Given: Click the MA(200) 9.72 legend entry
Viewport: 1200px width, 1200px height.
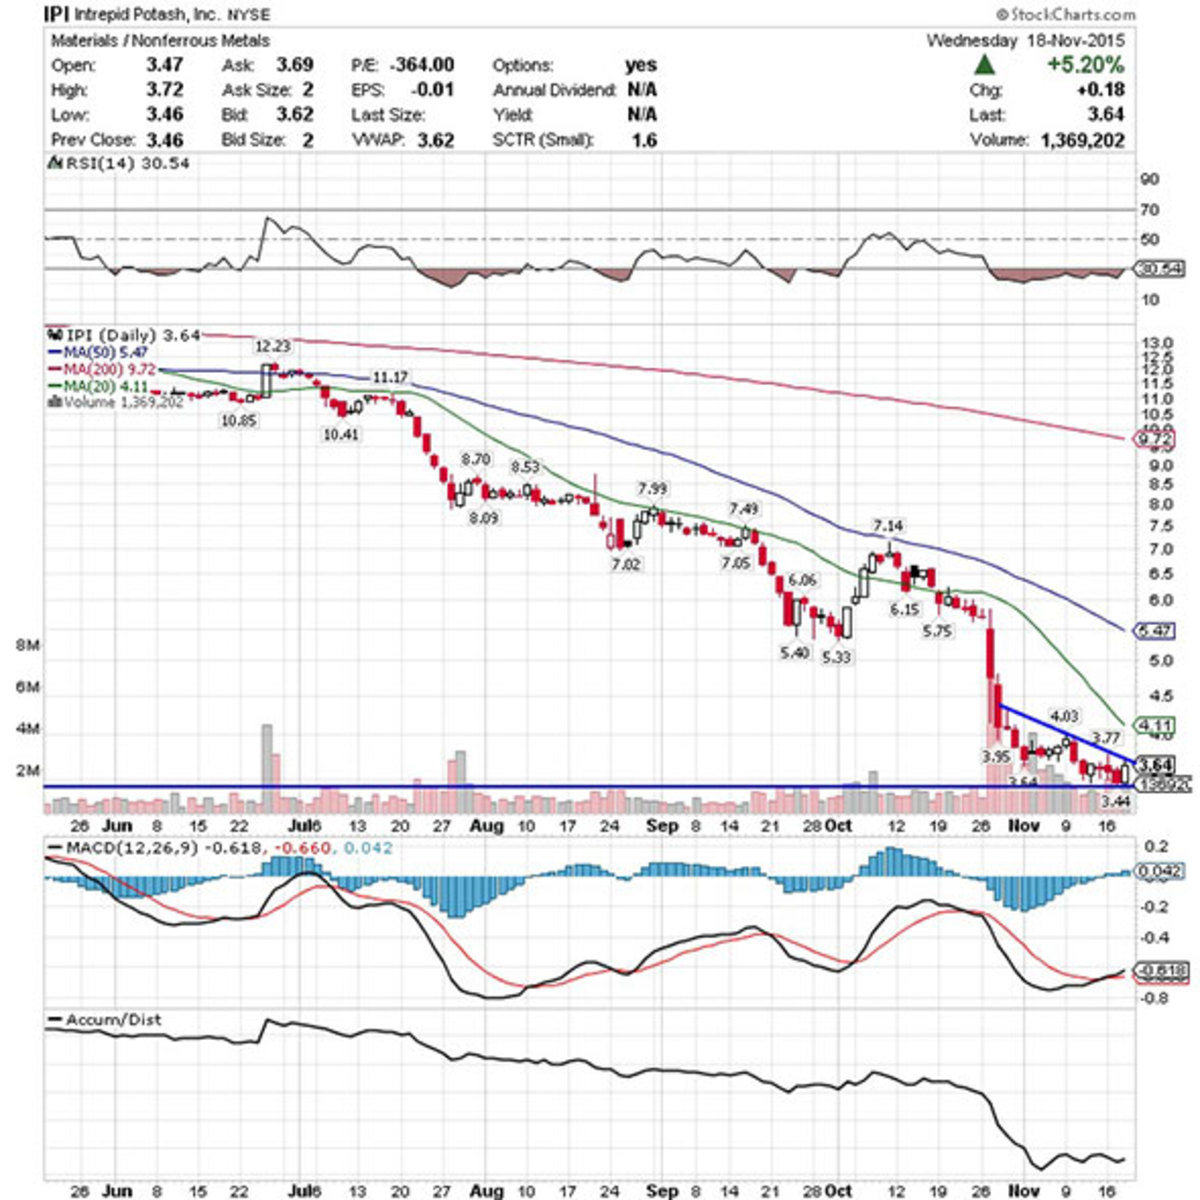Looking at the screenshot, I should 102,370.
